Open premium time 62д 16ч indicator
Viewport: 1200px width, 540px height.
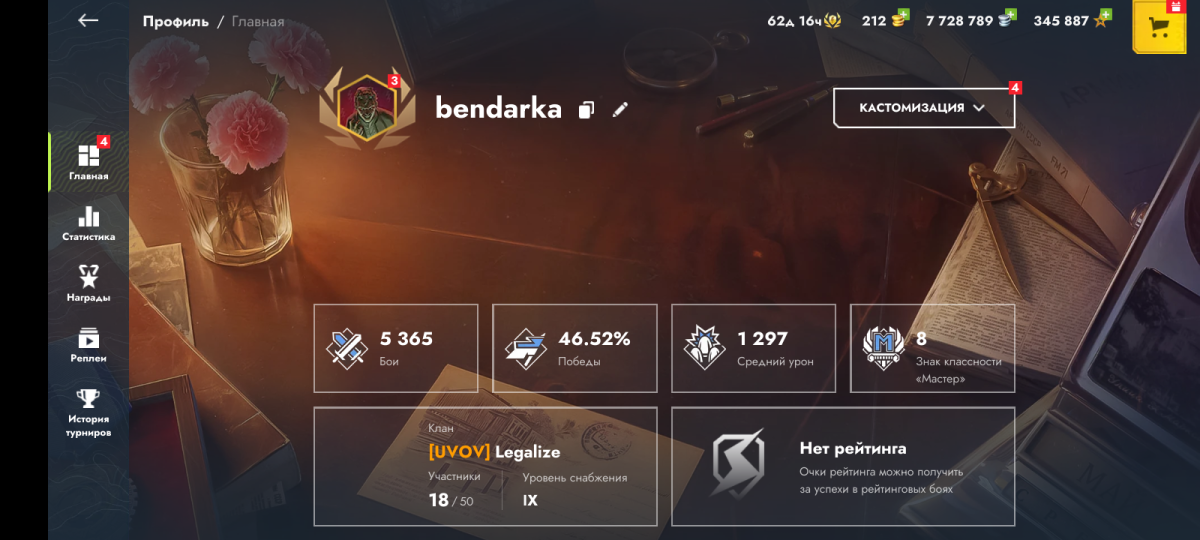[x=803, y=20]
